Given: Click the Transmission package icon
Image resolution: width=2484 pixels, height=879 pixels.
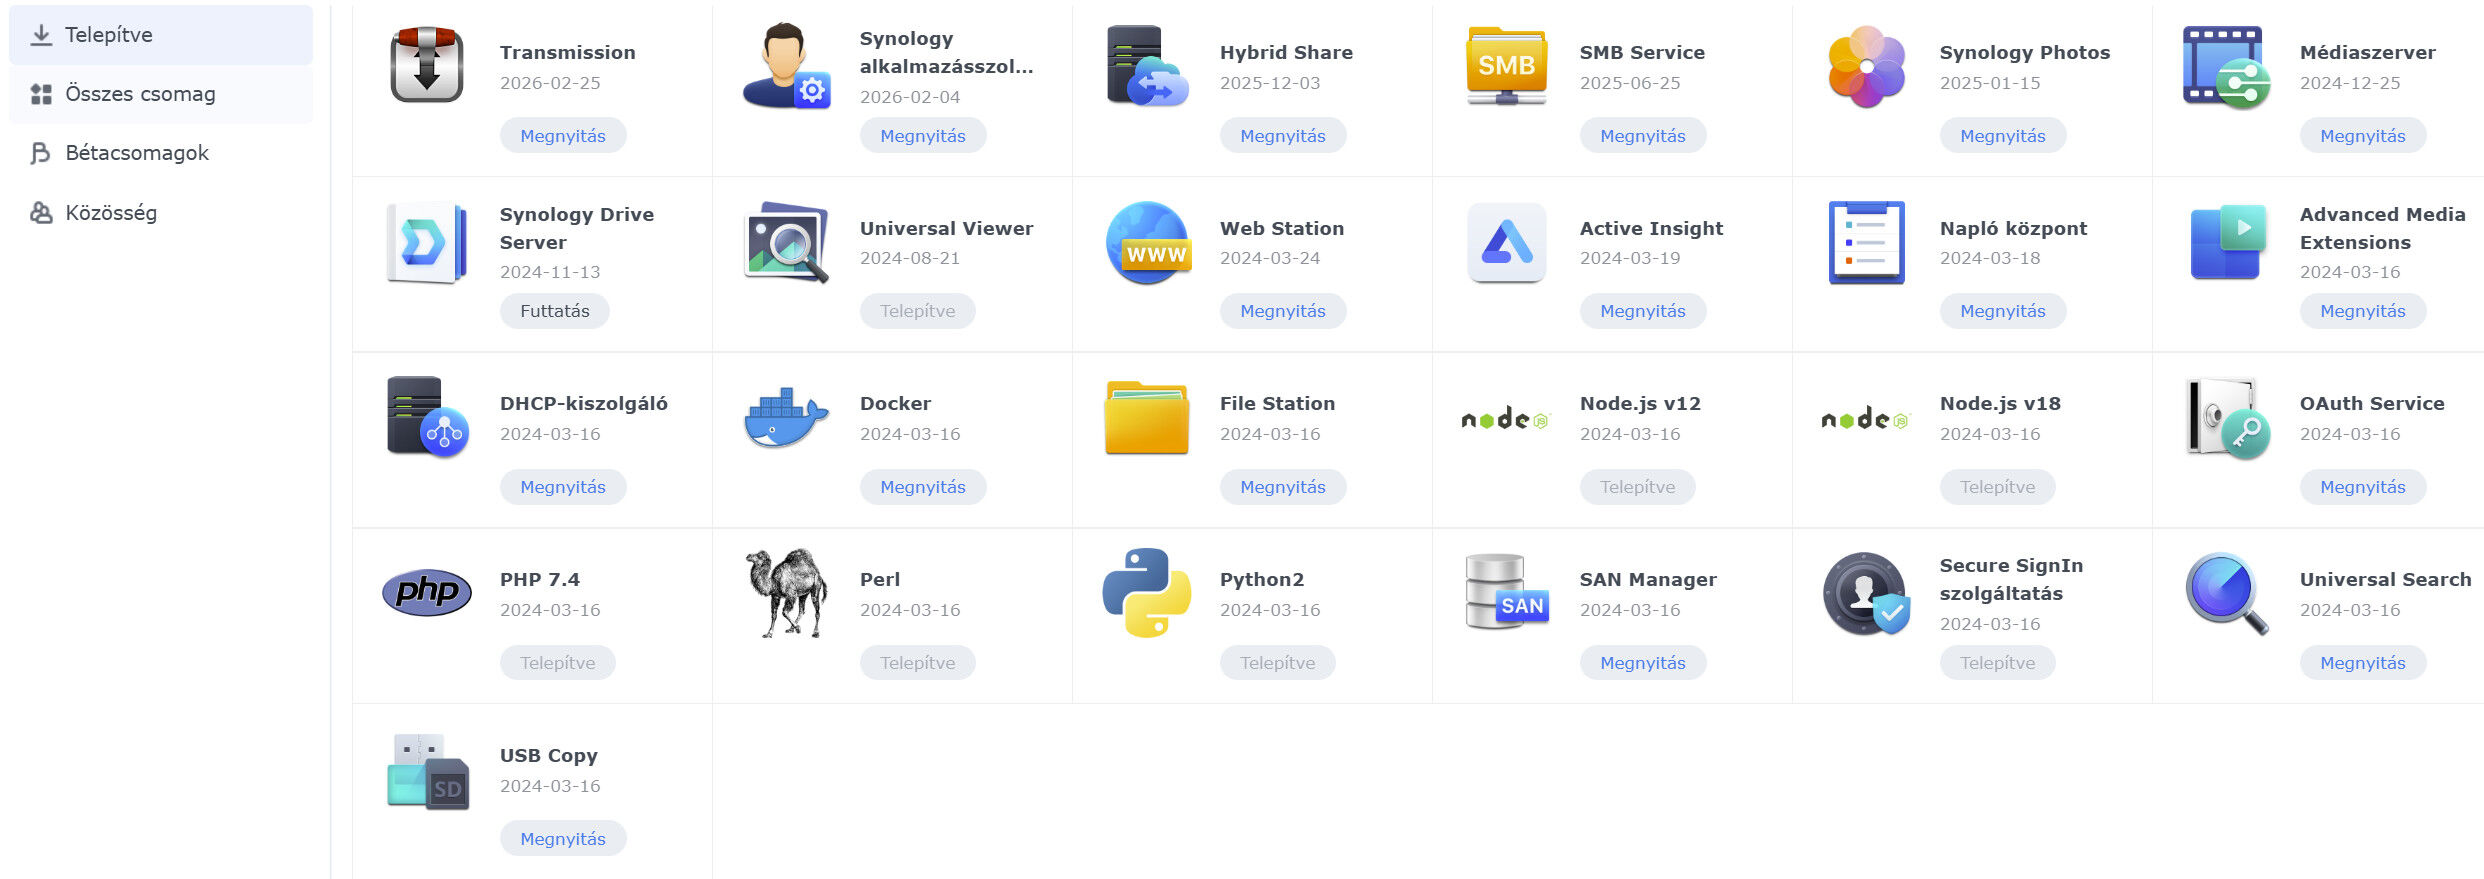Looking at the screenshot, I should pyautogui.click(x=427, y=66).
